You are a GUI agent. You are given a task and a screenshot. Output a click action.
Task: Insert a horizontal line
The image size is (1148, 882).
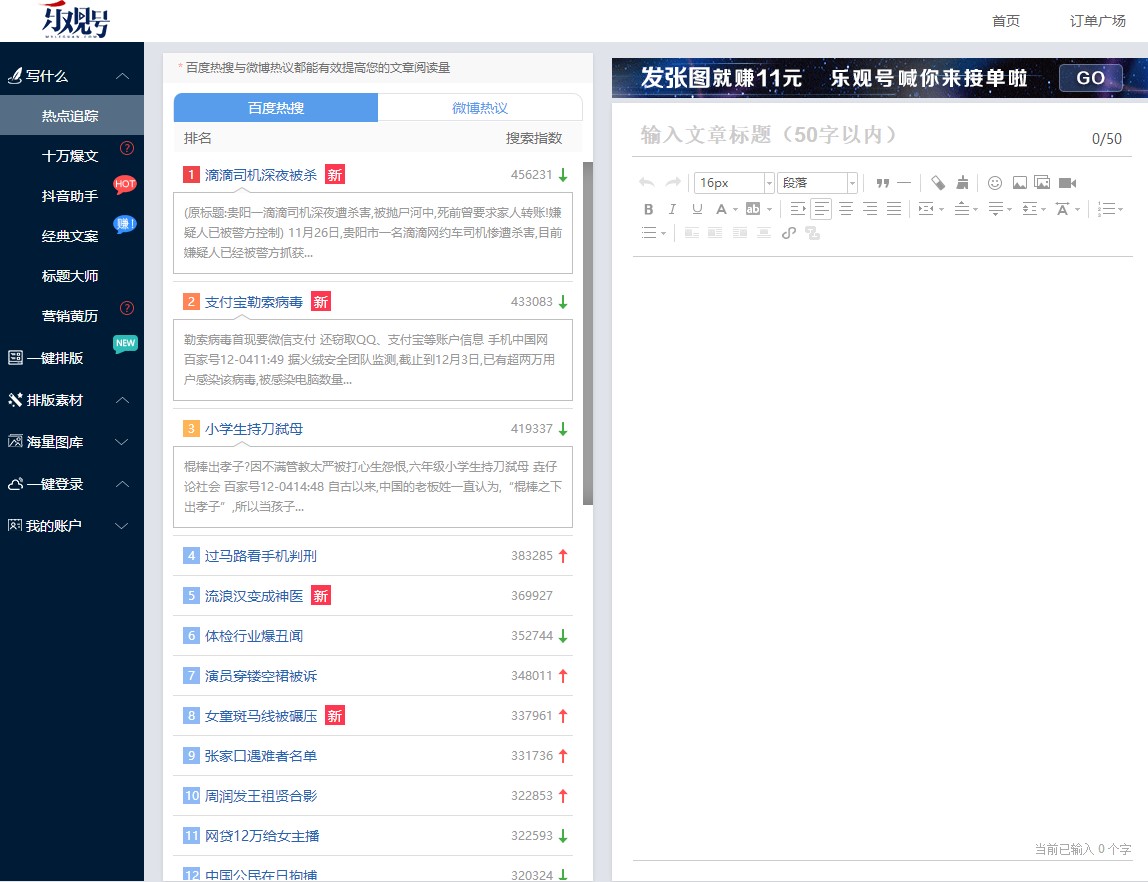903,182
